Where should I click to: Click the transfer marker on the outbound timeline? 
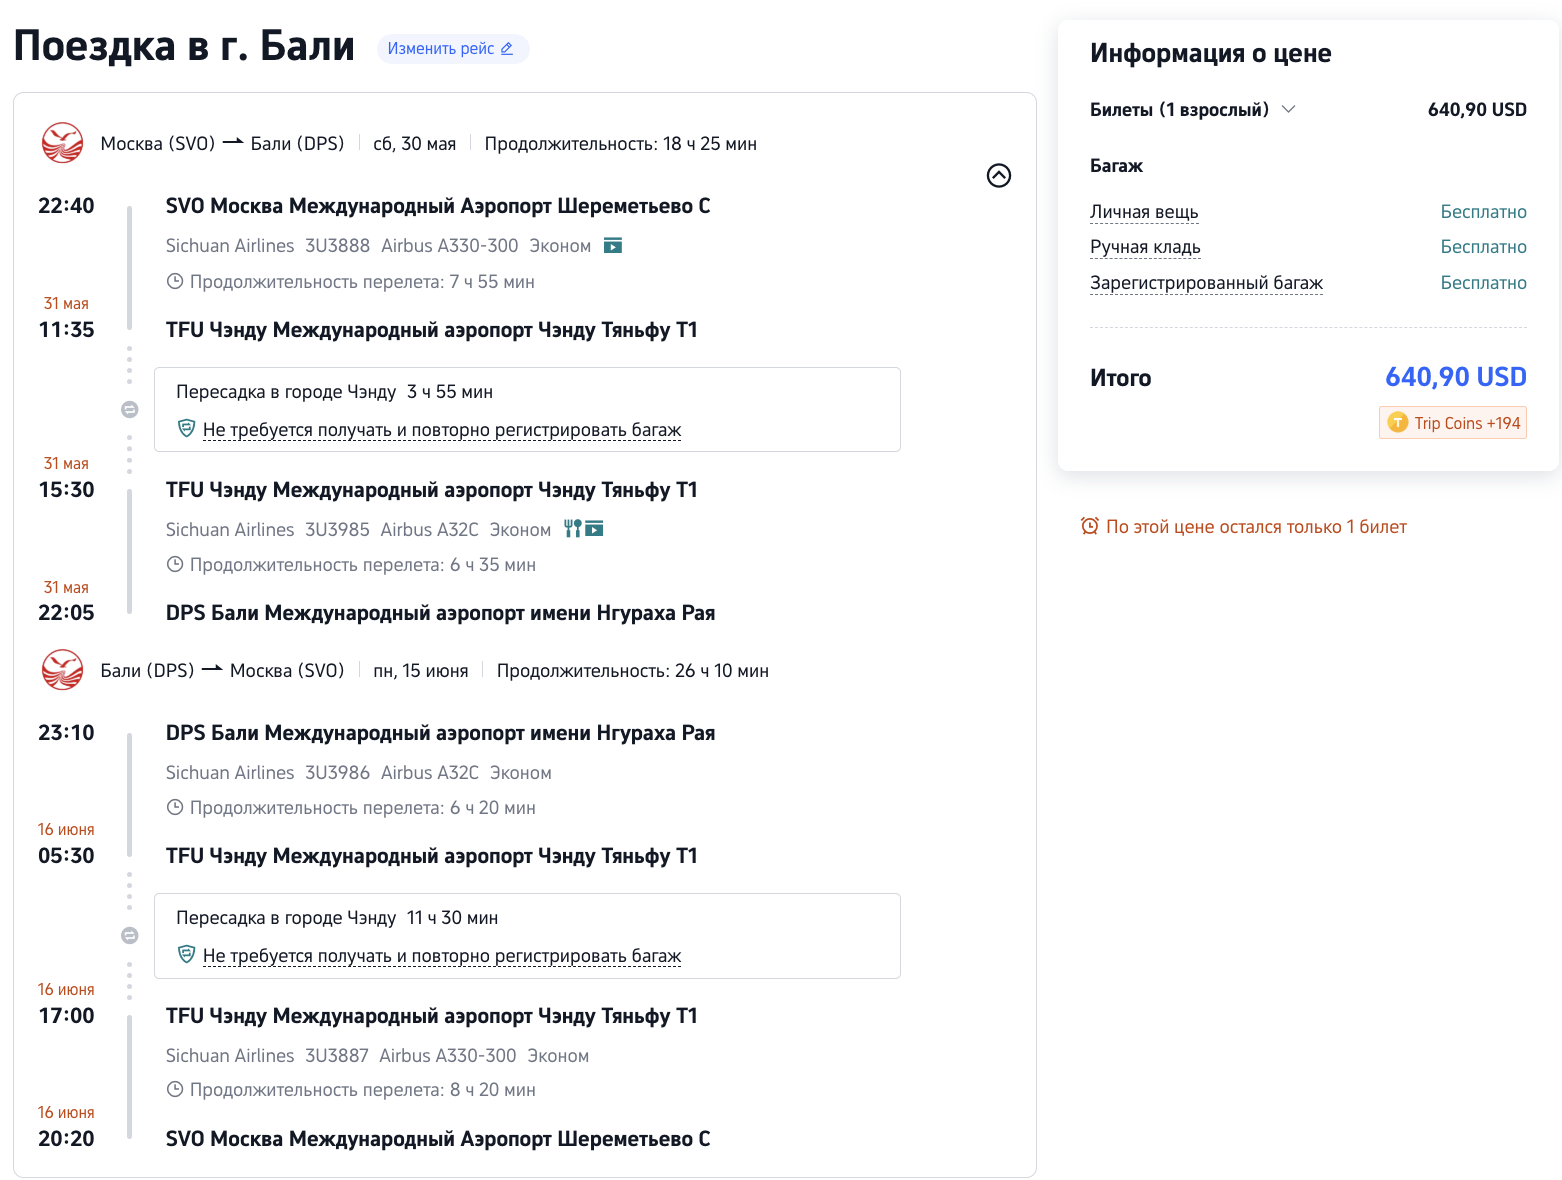pyautogui.click(x=129, y=409)
